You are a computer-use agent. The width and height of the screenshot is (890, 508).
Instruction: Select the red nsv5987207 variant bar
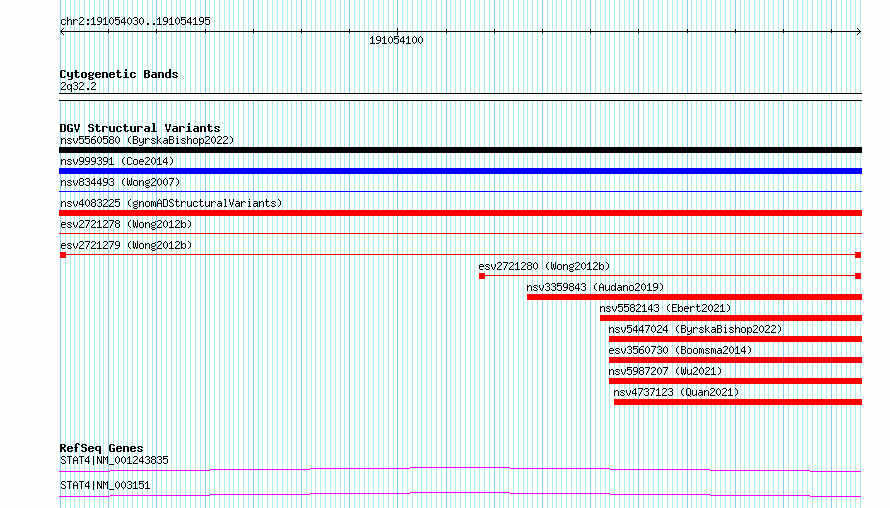pyautogui.click(x=736, y=381)
